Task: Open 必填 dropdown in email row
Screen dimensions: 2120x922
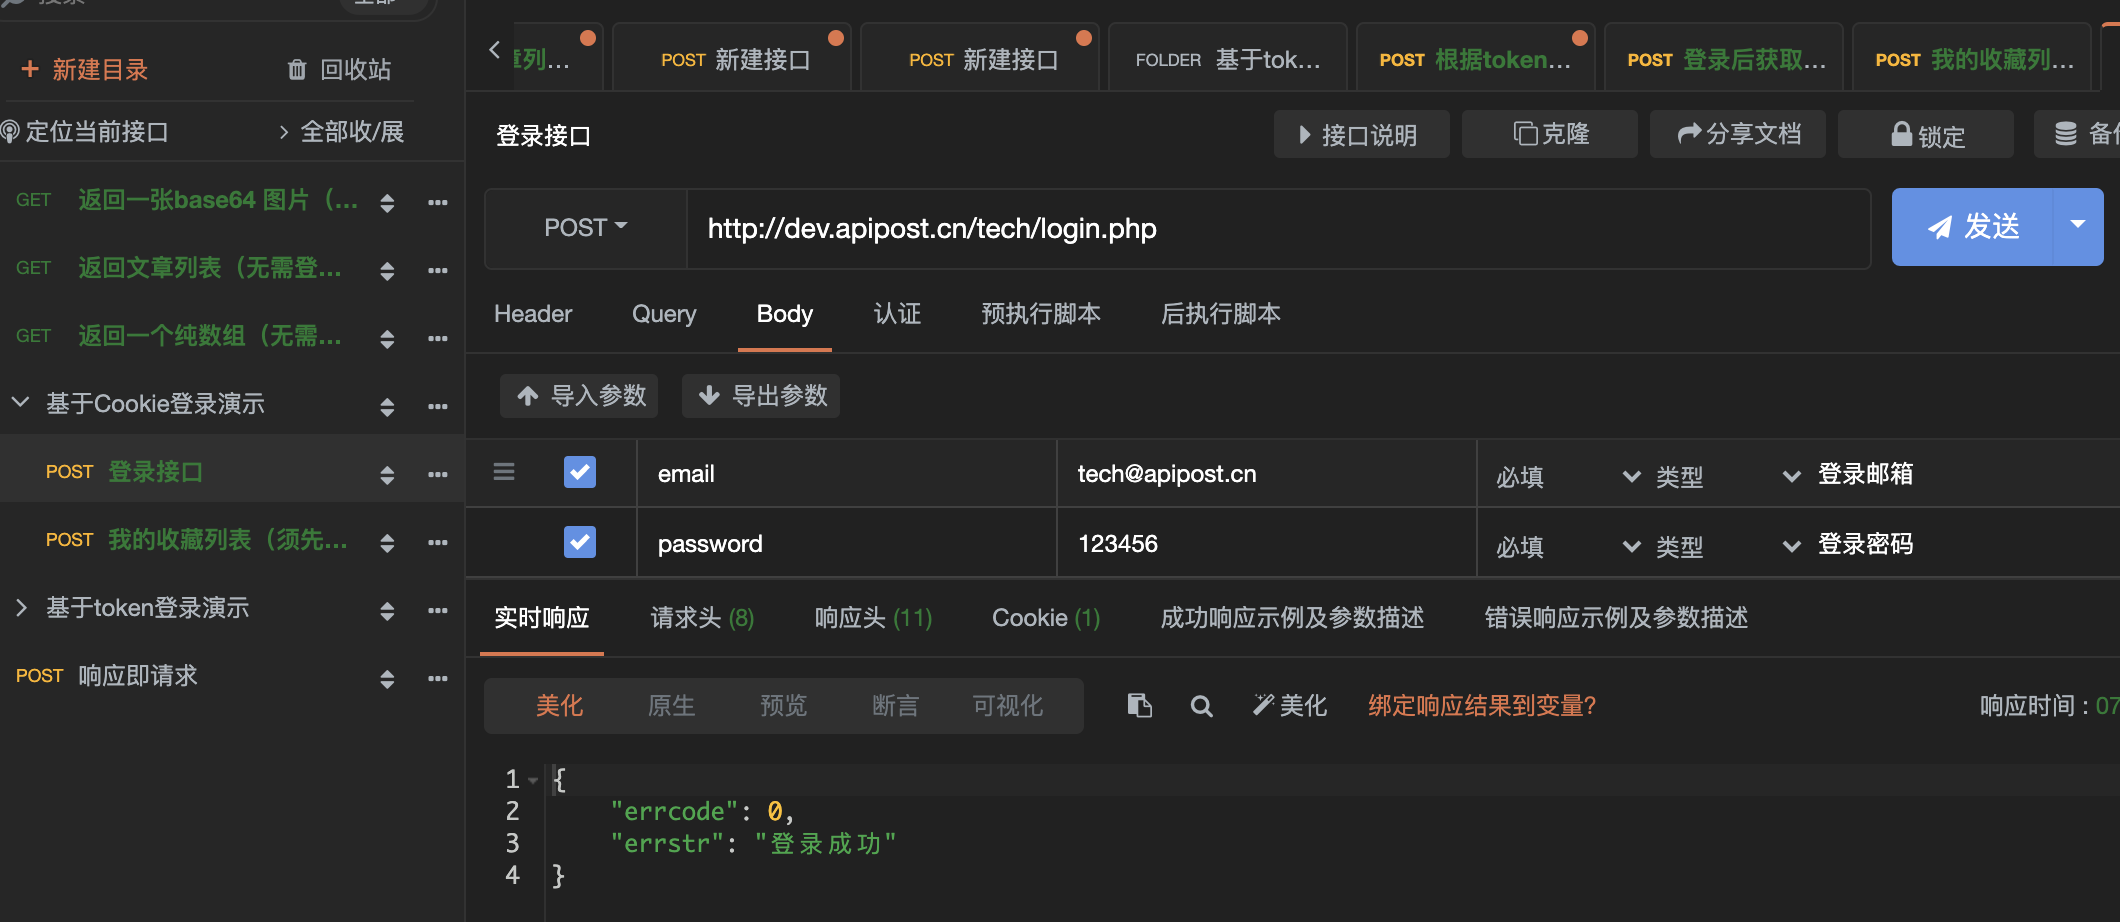Action: [x=1569, y=476]
